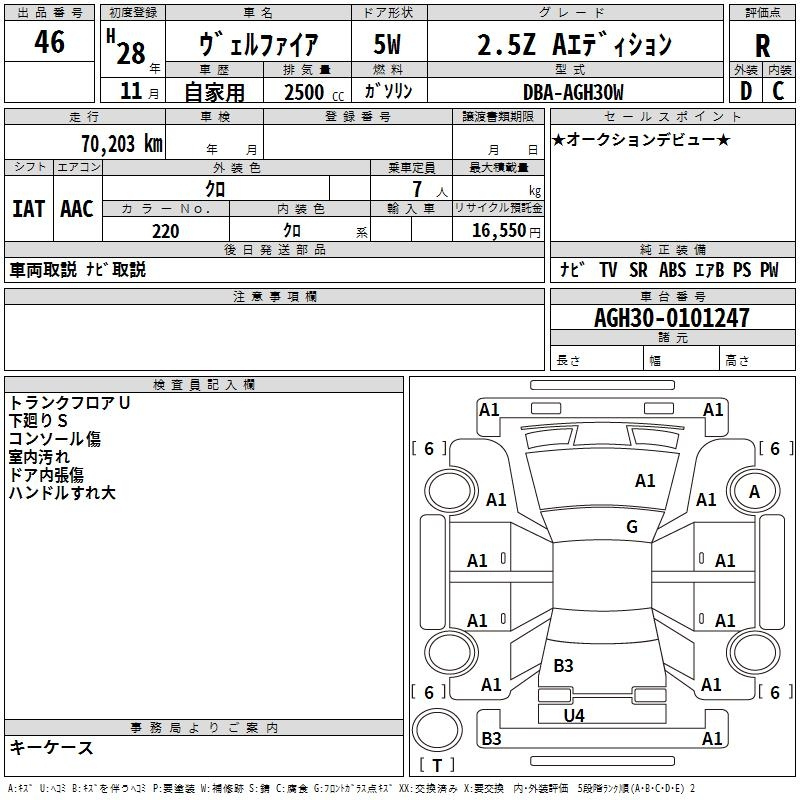The width and height of the screenshot is (800, 800).
Task: Select the interior grade C cell
Action: [x=778, y=91]
